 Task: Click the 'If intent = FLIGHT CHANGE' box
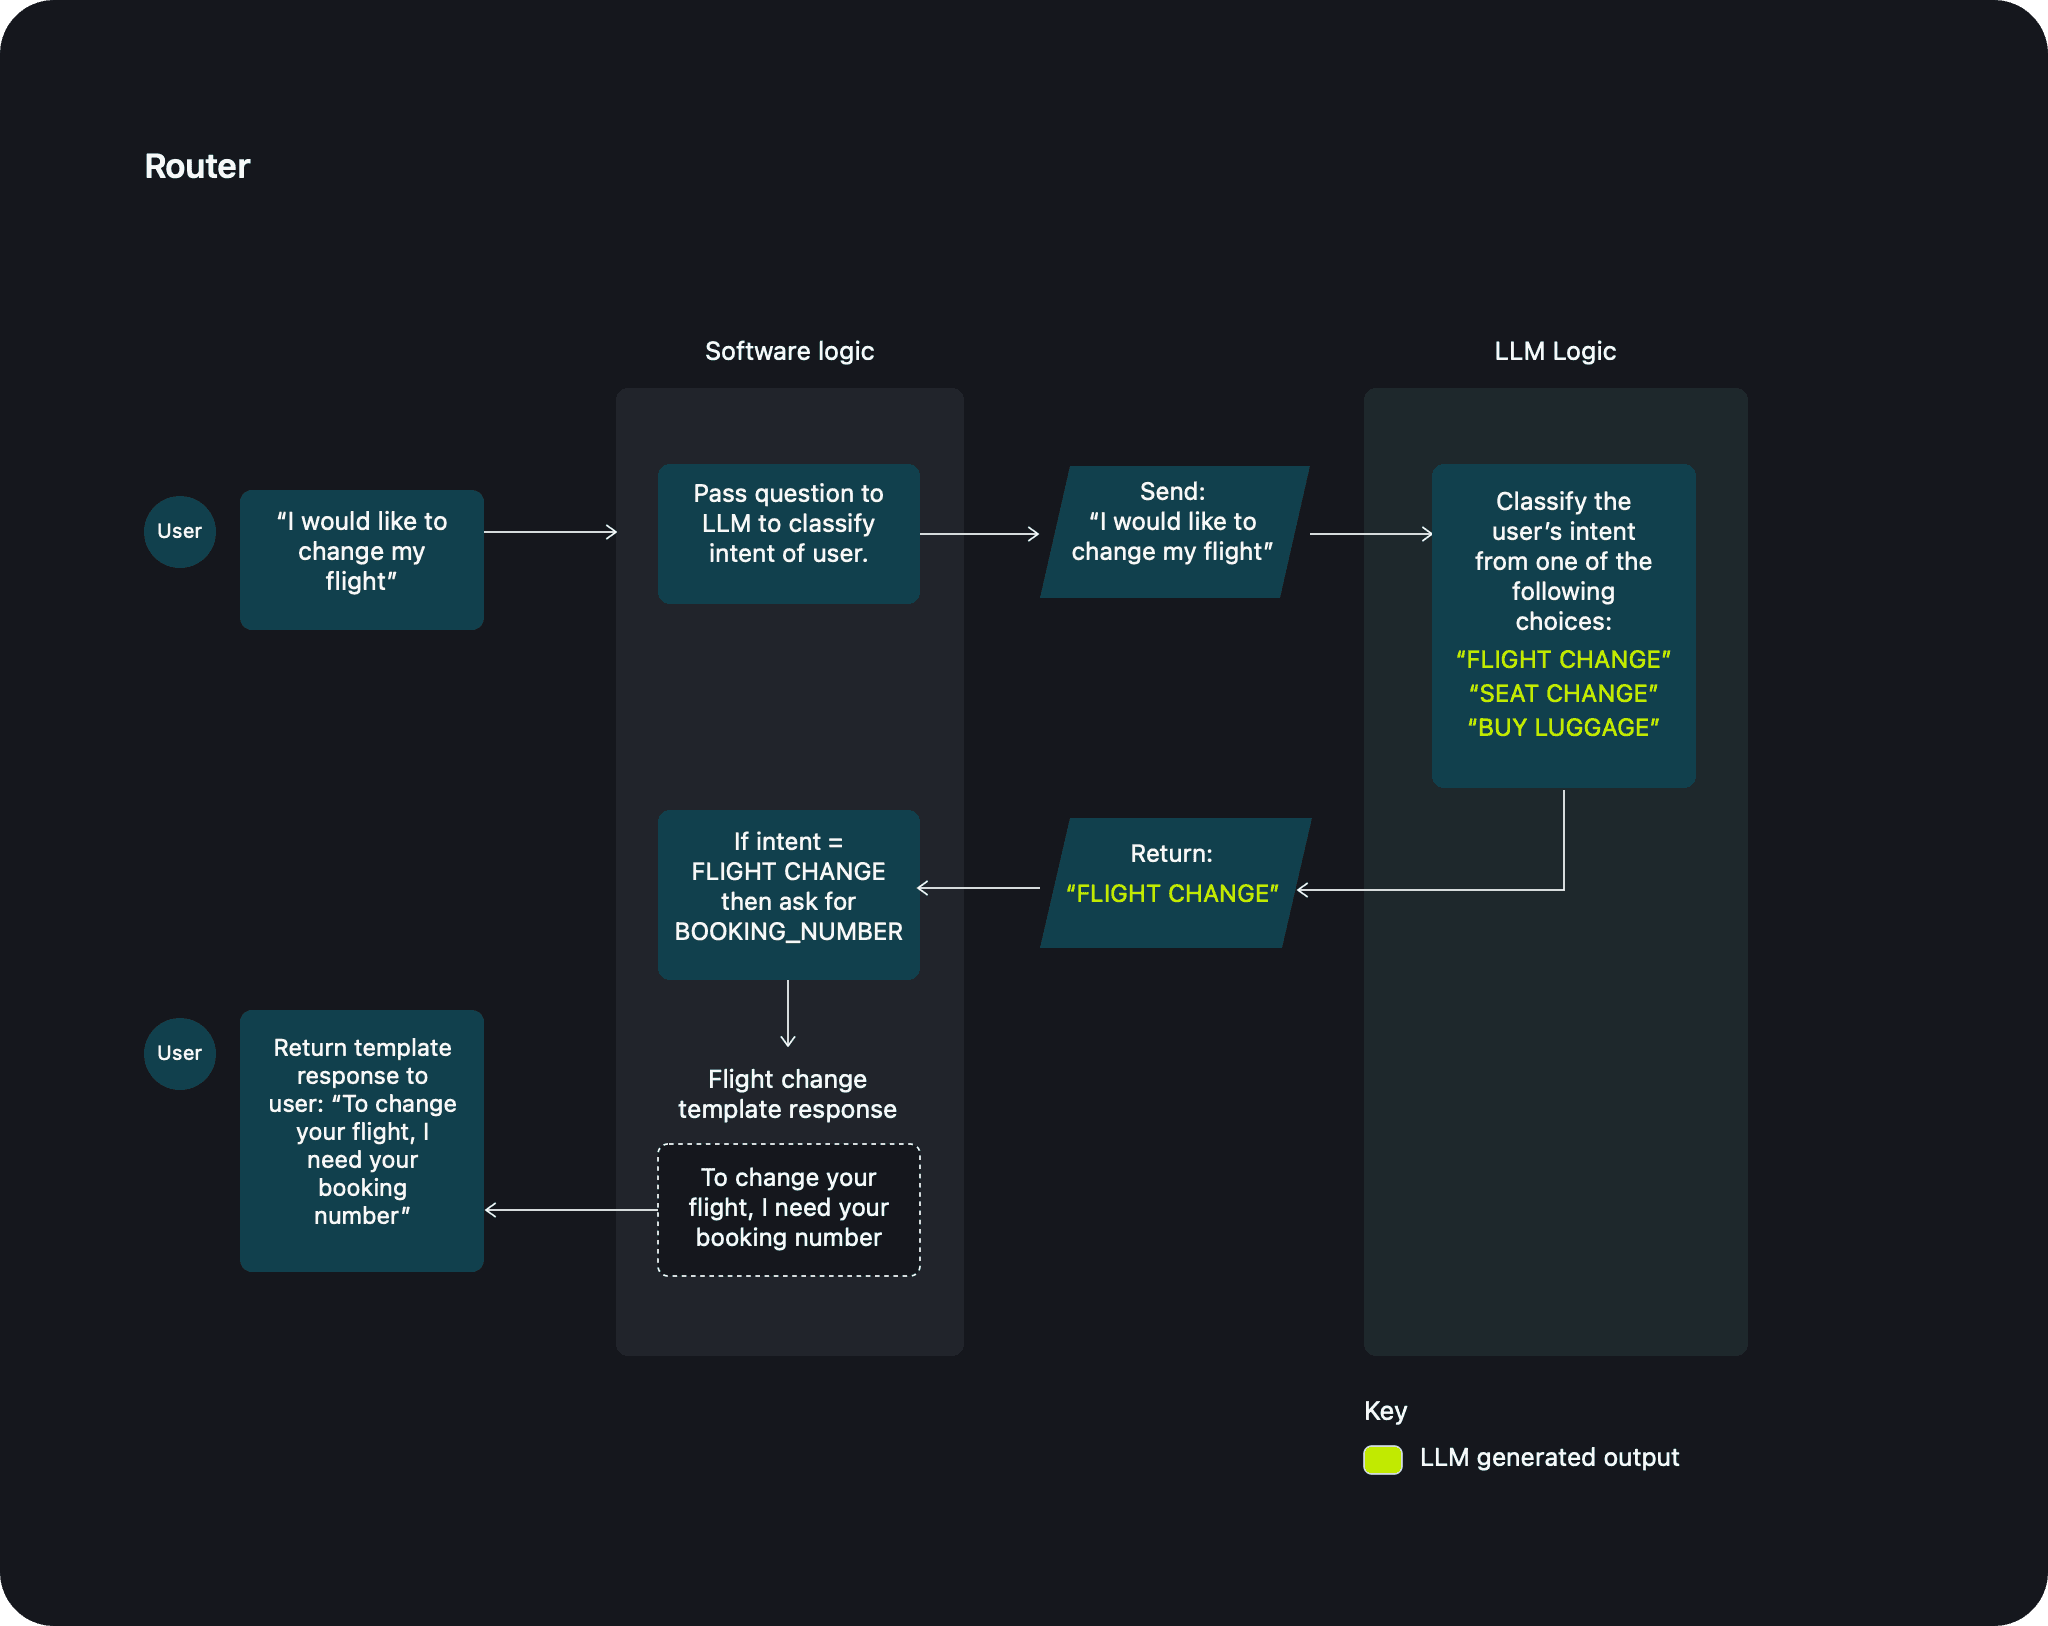[x=789, y=894]
